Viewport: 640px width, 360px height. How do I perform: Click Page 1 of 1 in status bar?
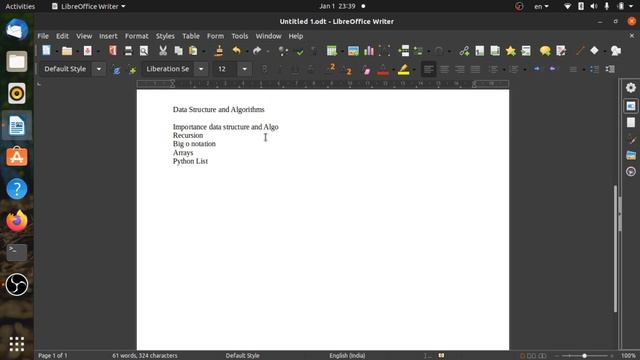[53, 356]
